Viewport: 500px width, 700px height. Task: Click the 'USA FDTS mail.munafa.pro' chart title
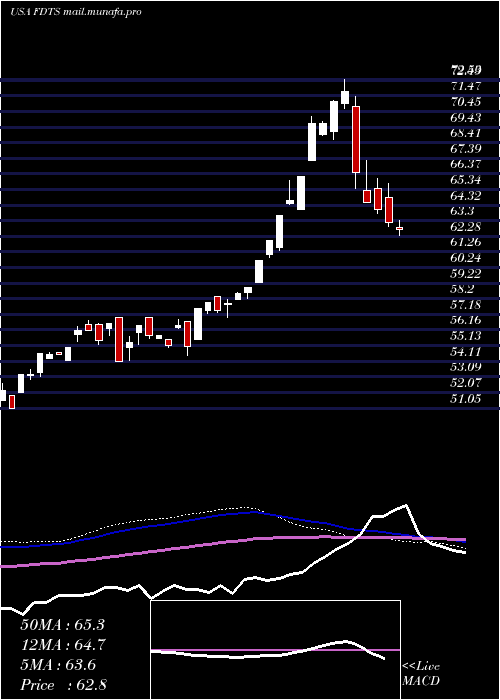point(75,12)
